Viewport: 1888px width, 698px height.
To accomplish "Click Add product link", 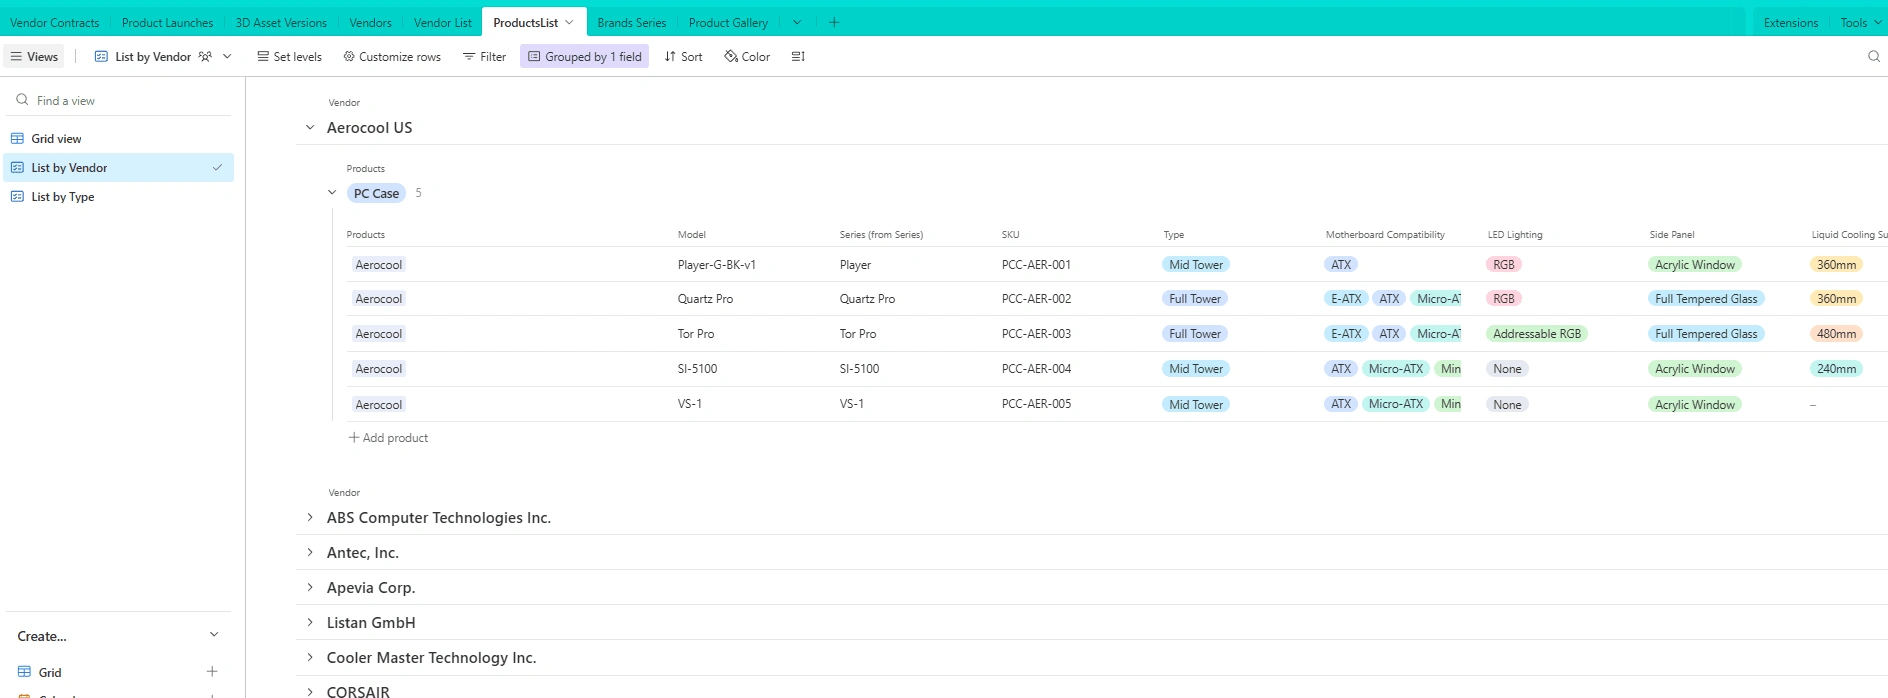I will [388, 438].
